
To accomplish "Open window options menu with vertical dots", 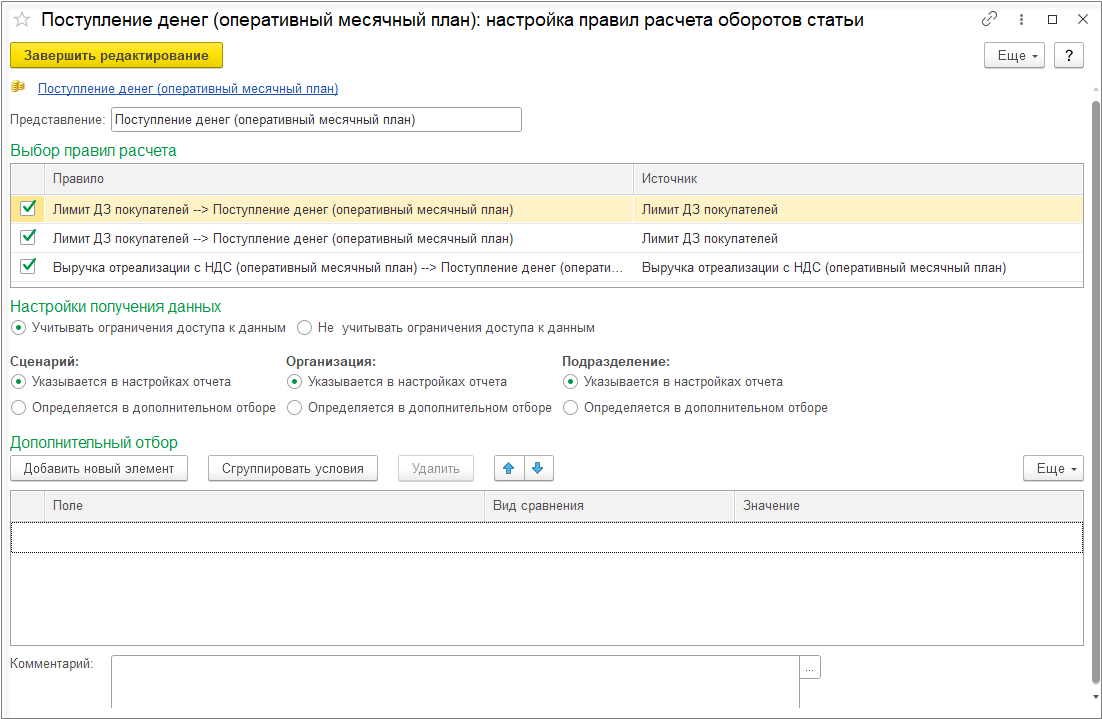I will (1021, 19).
